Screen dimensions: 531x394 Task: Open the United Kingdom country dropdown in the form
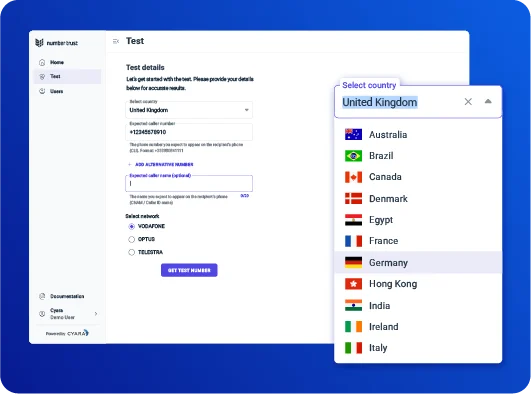pos(189,110)
